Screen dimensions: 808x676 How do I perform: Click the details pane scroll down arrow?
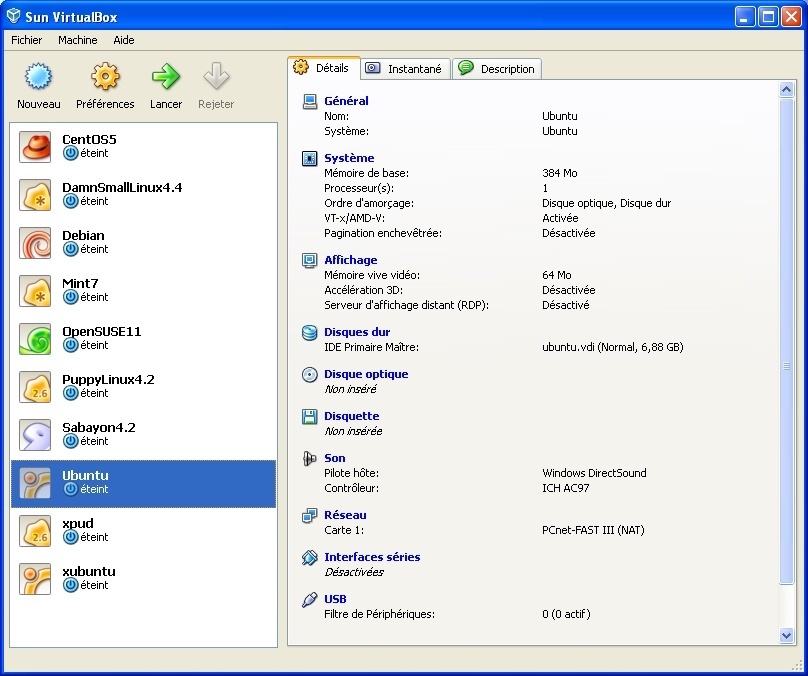coord(786,635)
